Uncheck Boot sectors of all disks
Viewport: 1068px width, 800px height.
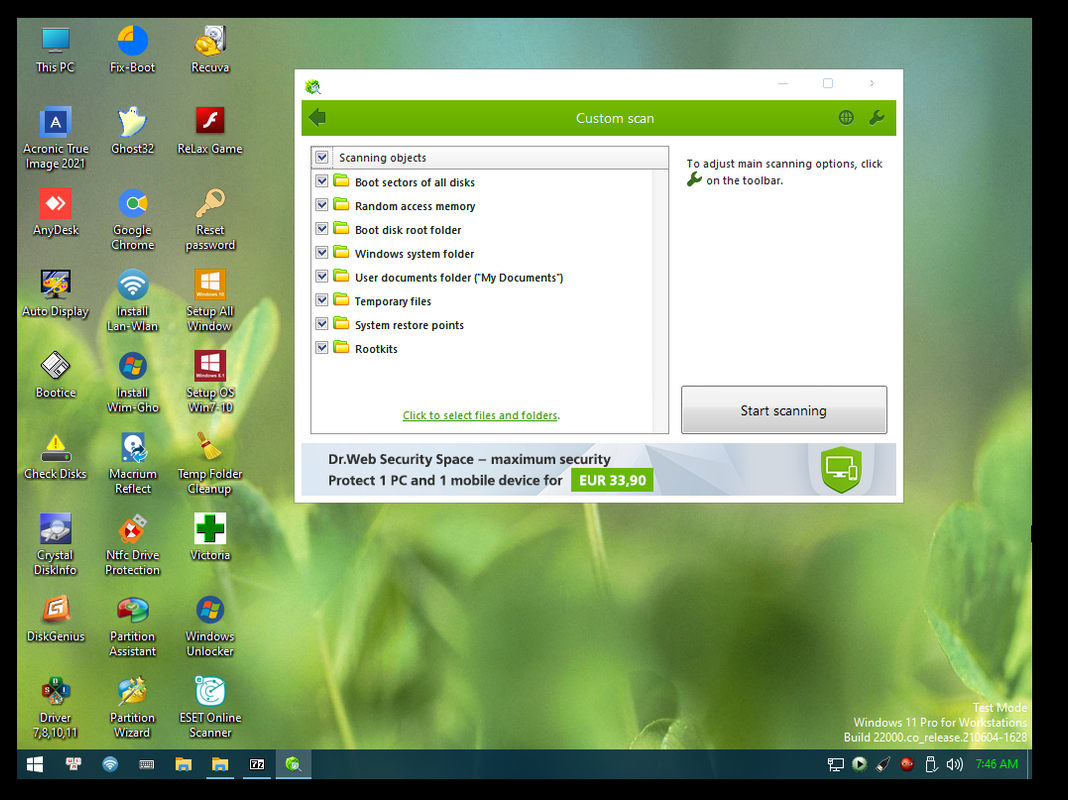click(322, 181)
